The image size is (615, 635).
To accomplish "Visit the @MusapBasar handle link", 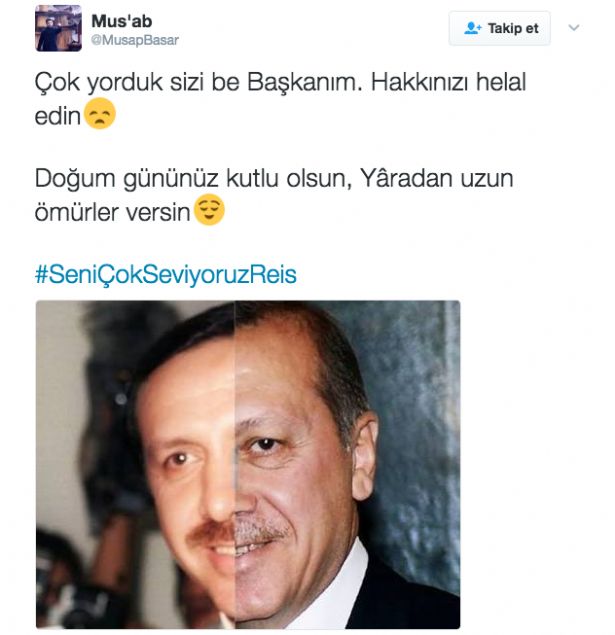I will tap(135, 40).
